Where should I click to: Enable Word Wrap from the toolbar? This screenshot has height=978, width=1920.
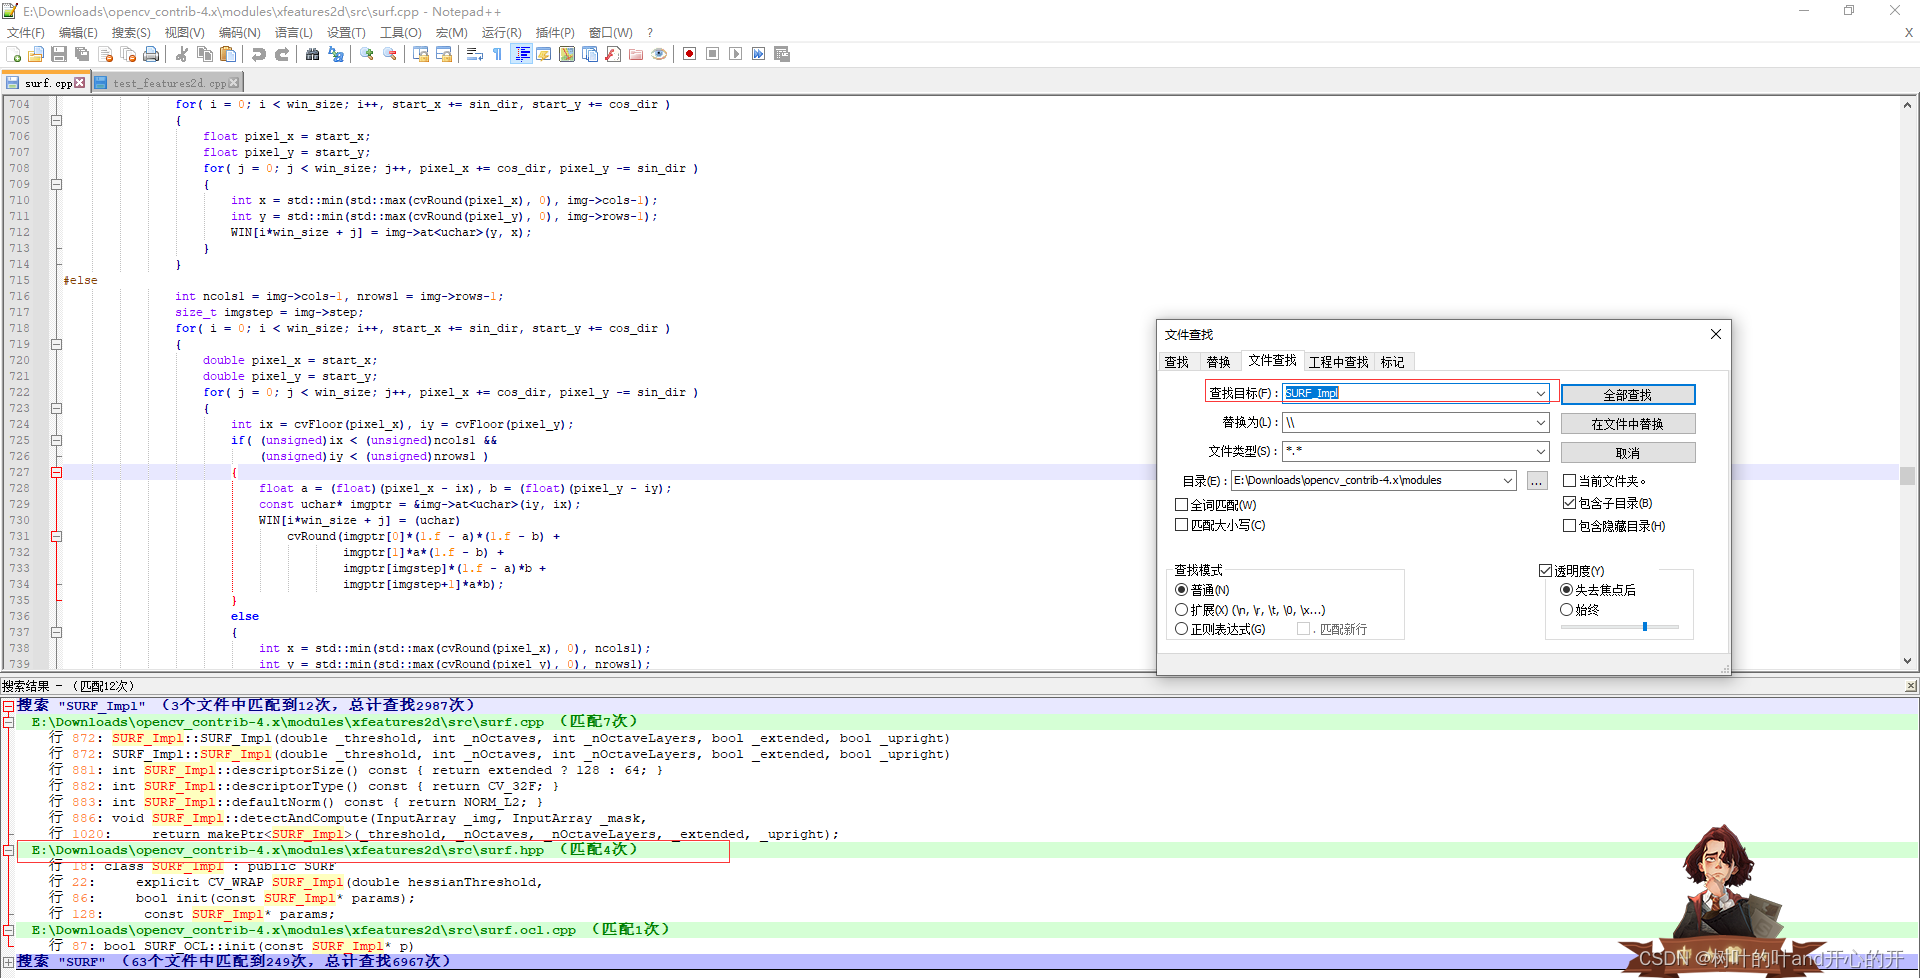coord(475,54)
